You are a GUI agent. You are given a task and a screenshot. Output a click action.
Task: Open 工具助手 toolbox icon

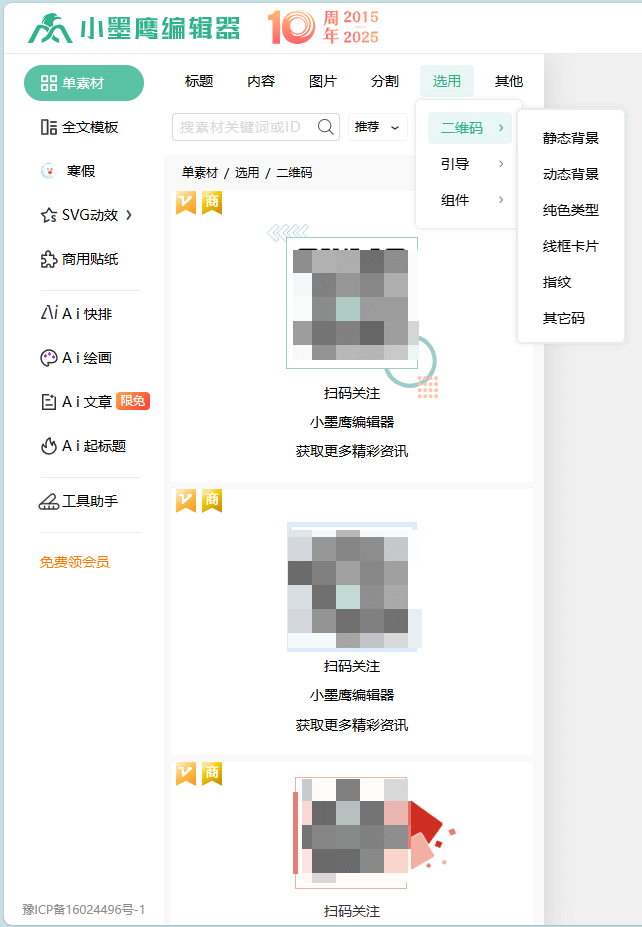click(48, 501)
